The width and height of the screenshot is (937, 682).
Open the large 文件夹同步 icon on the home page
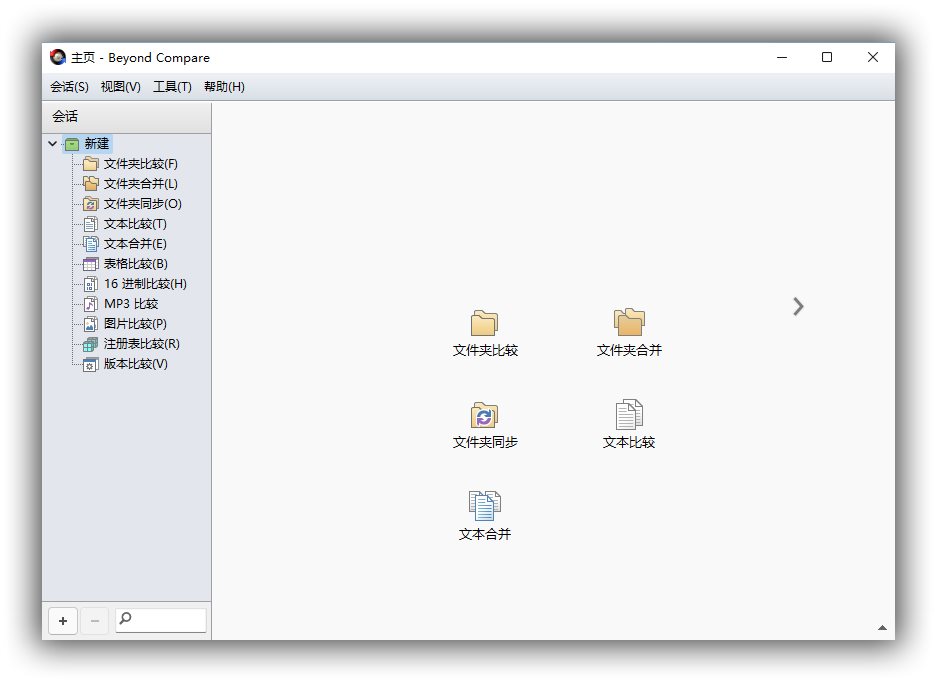(484, 415)
